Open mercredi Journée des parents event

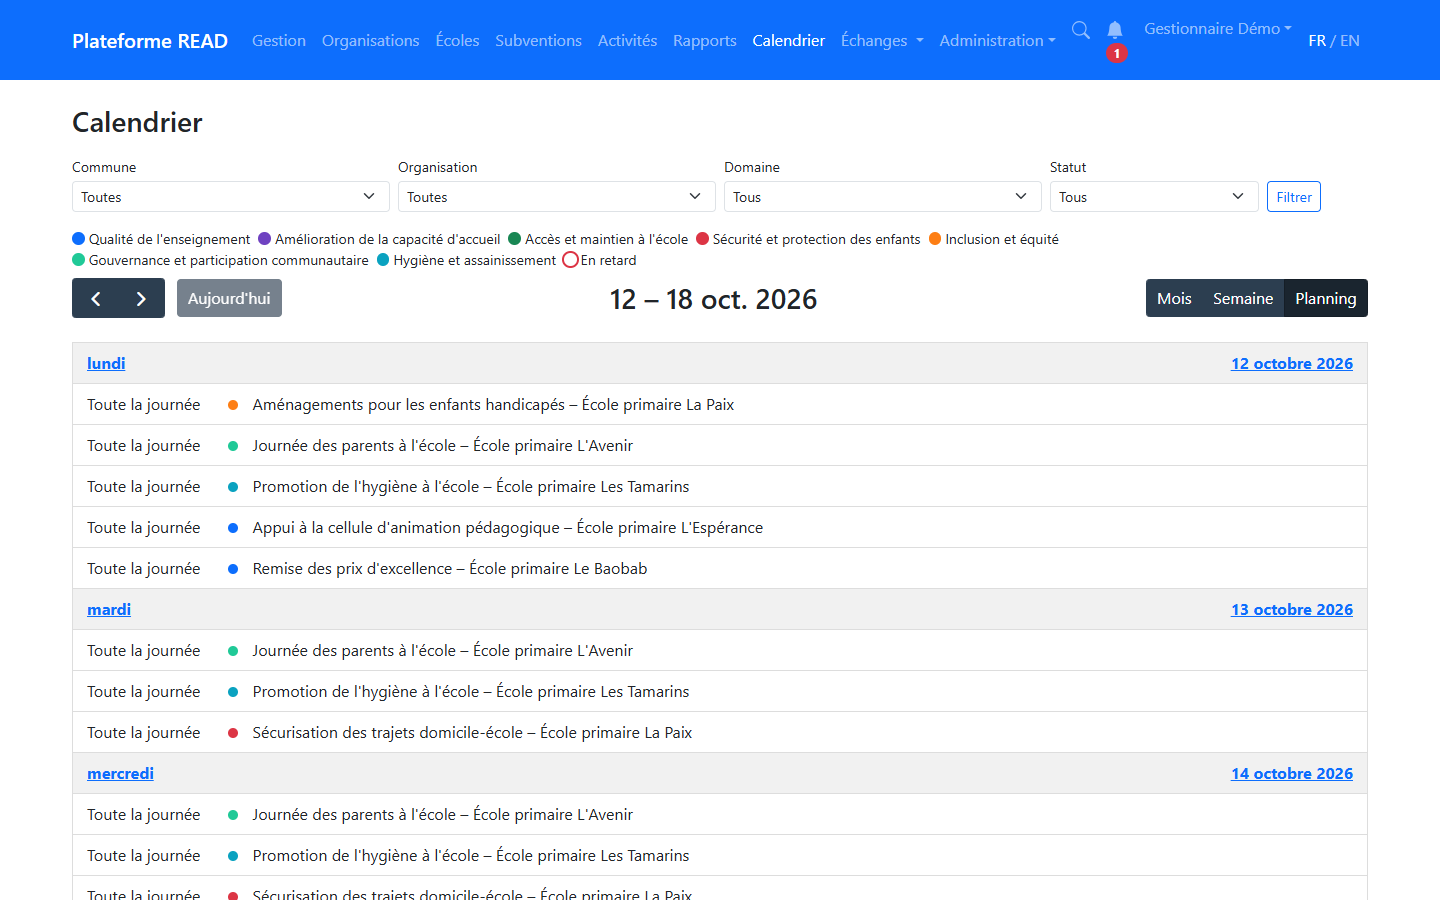click(720, 815)
